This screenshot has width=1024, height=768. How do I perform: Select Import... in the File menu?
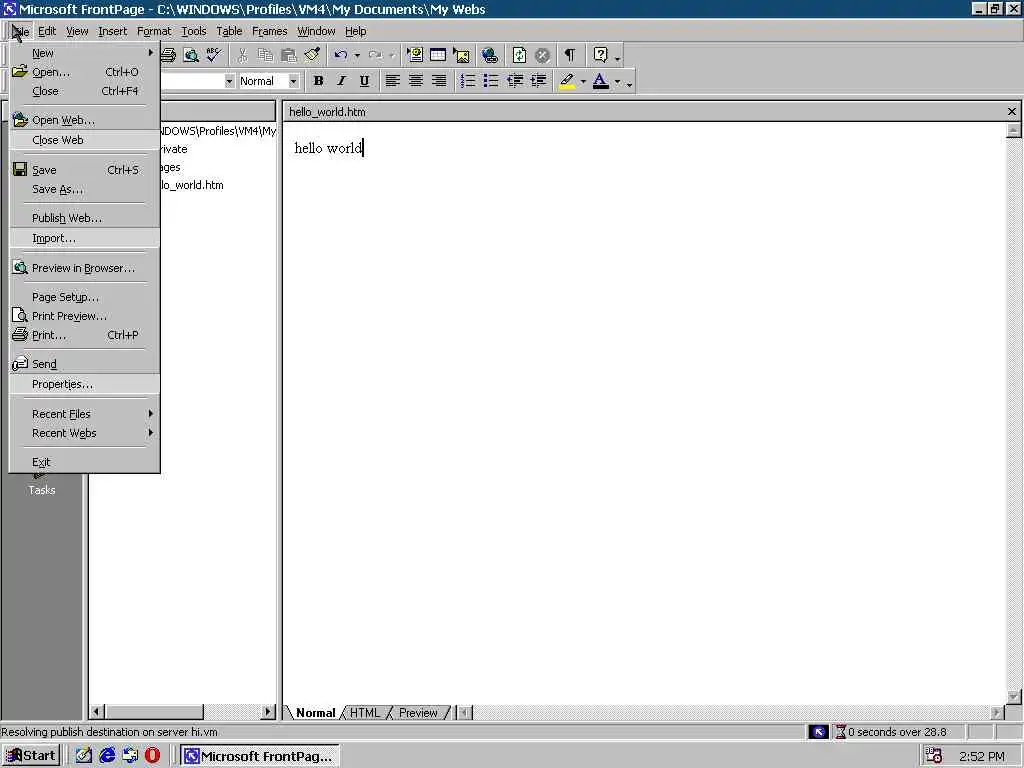[85, 238]
